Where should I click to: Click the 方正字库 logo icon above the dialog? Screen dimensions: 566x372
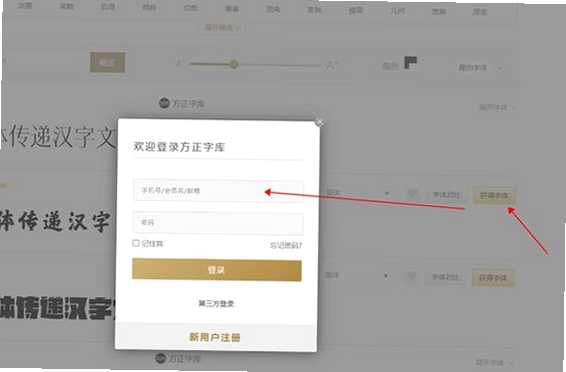click(164, 103)
